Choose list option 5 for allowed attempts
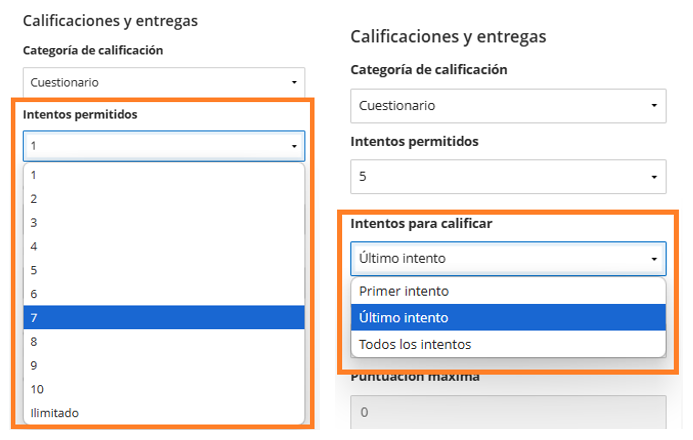Image resolution: width=693 pixels, height=440 pixels. (x=163, y=270)
